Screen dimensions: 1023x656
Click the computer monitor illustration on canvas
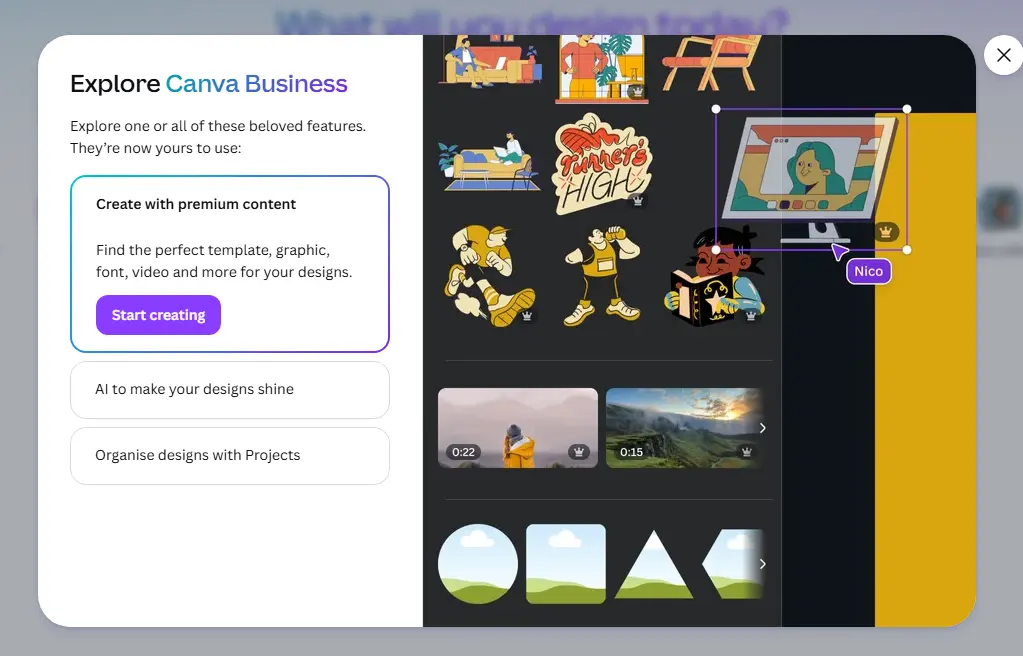811,178
